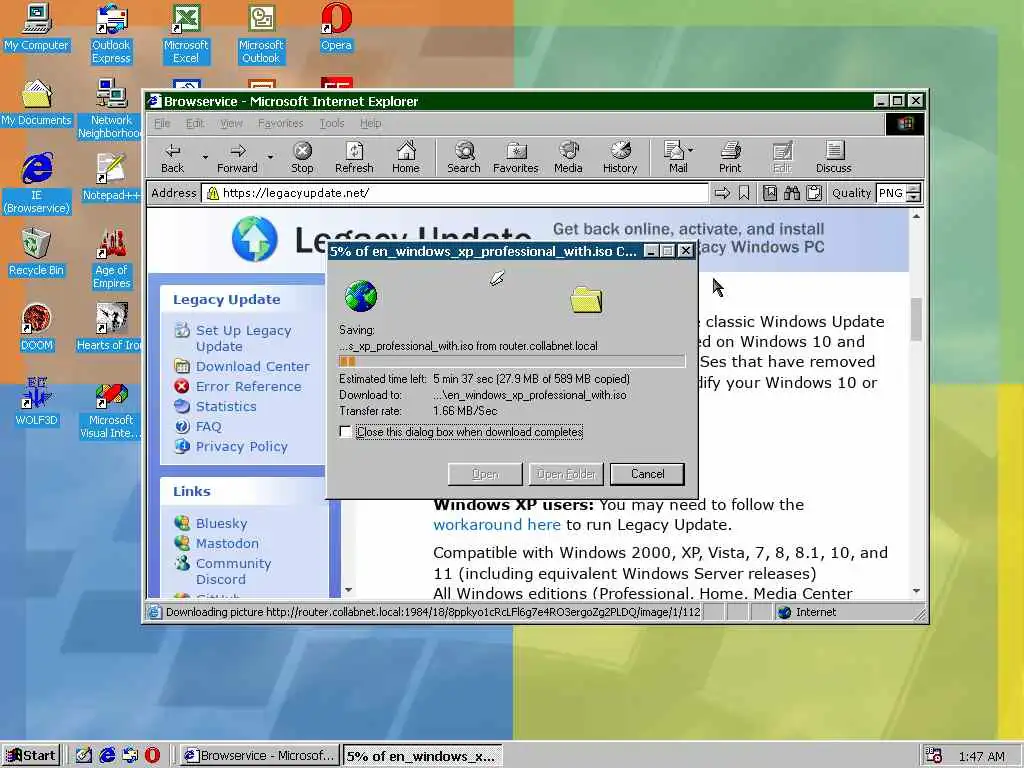The height and width of the screenshot is (768, 1024).
Task: Open the Mastodon link
Action: pyautogui.click(x=227, y=543)
